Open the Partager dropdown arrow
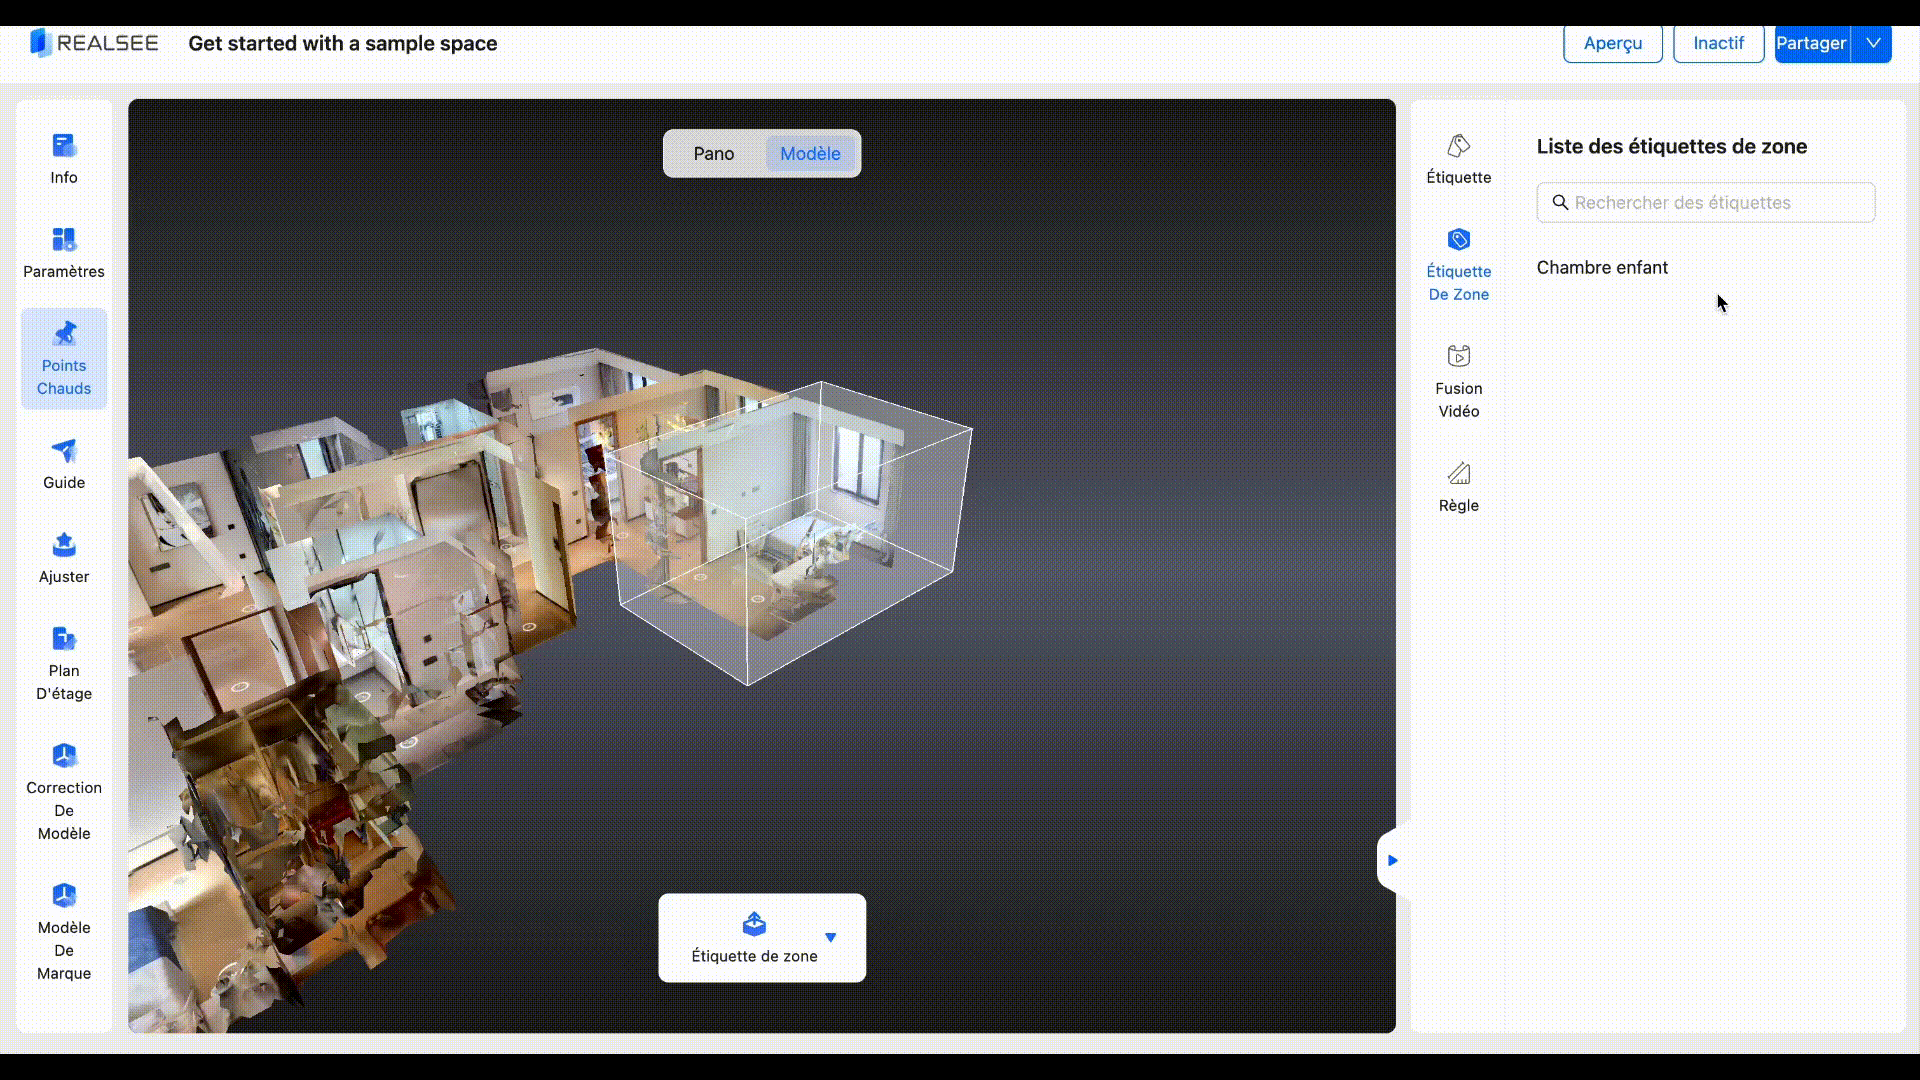Screen dimensions: 1920x1080 1873,43
